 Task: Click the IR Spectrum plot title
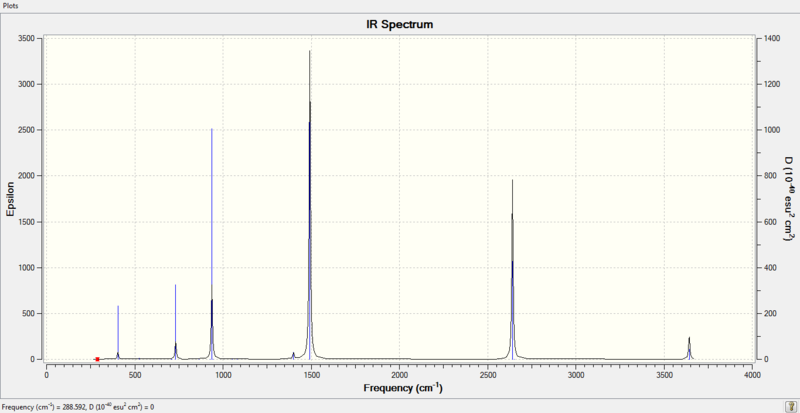[399, 24]
